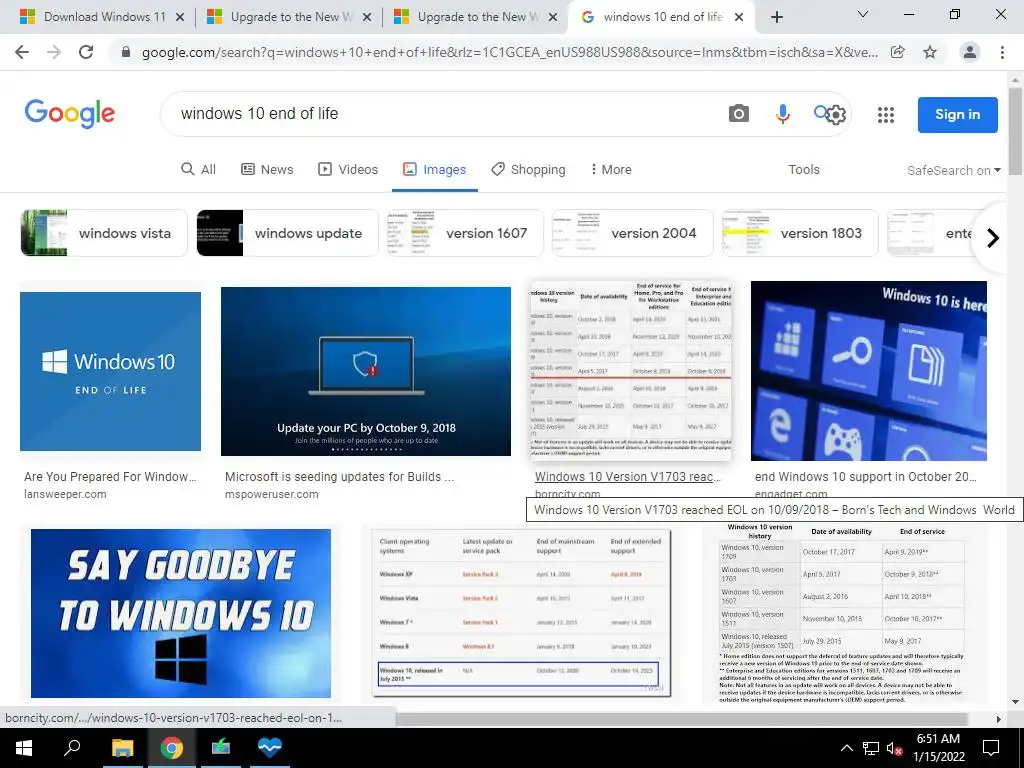Select the windows vista suggestion chip

104,233
